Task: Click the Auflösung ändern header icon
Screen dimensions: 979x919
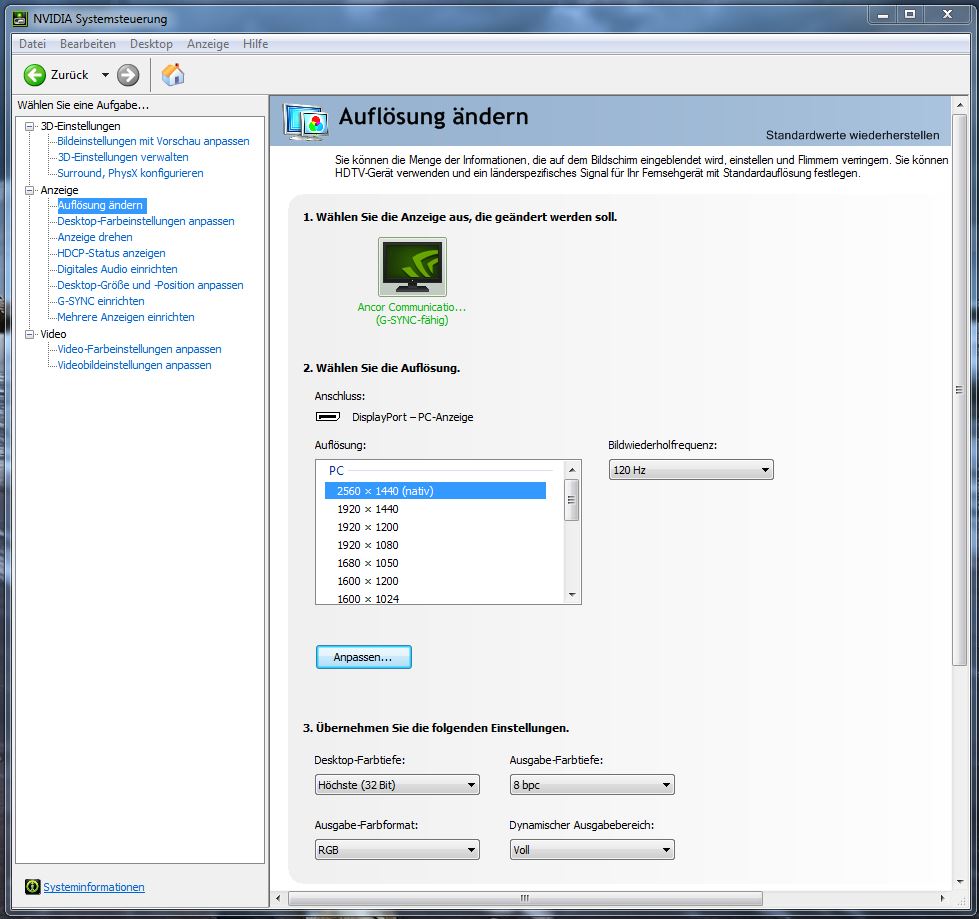Action: point(305,121)
